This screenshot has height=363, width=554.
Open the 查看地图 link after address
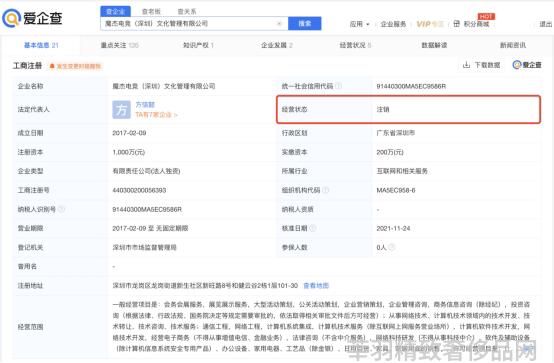click(316, 286)
